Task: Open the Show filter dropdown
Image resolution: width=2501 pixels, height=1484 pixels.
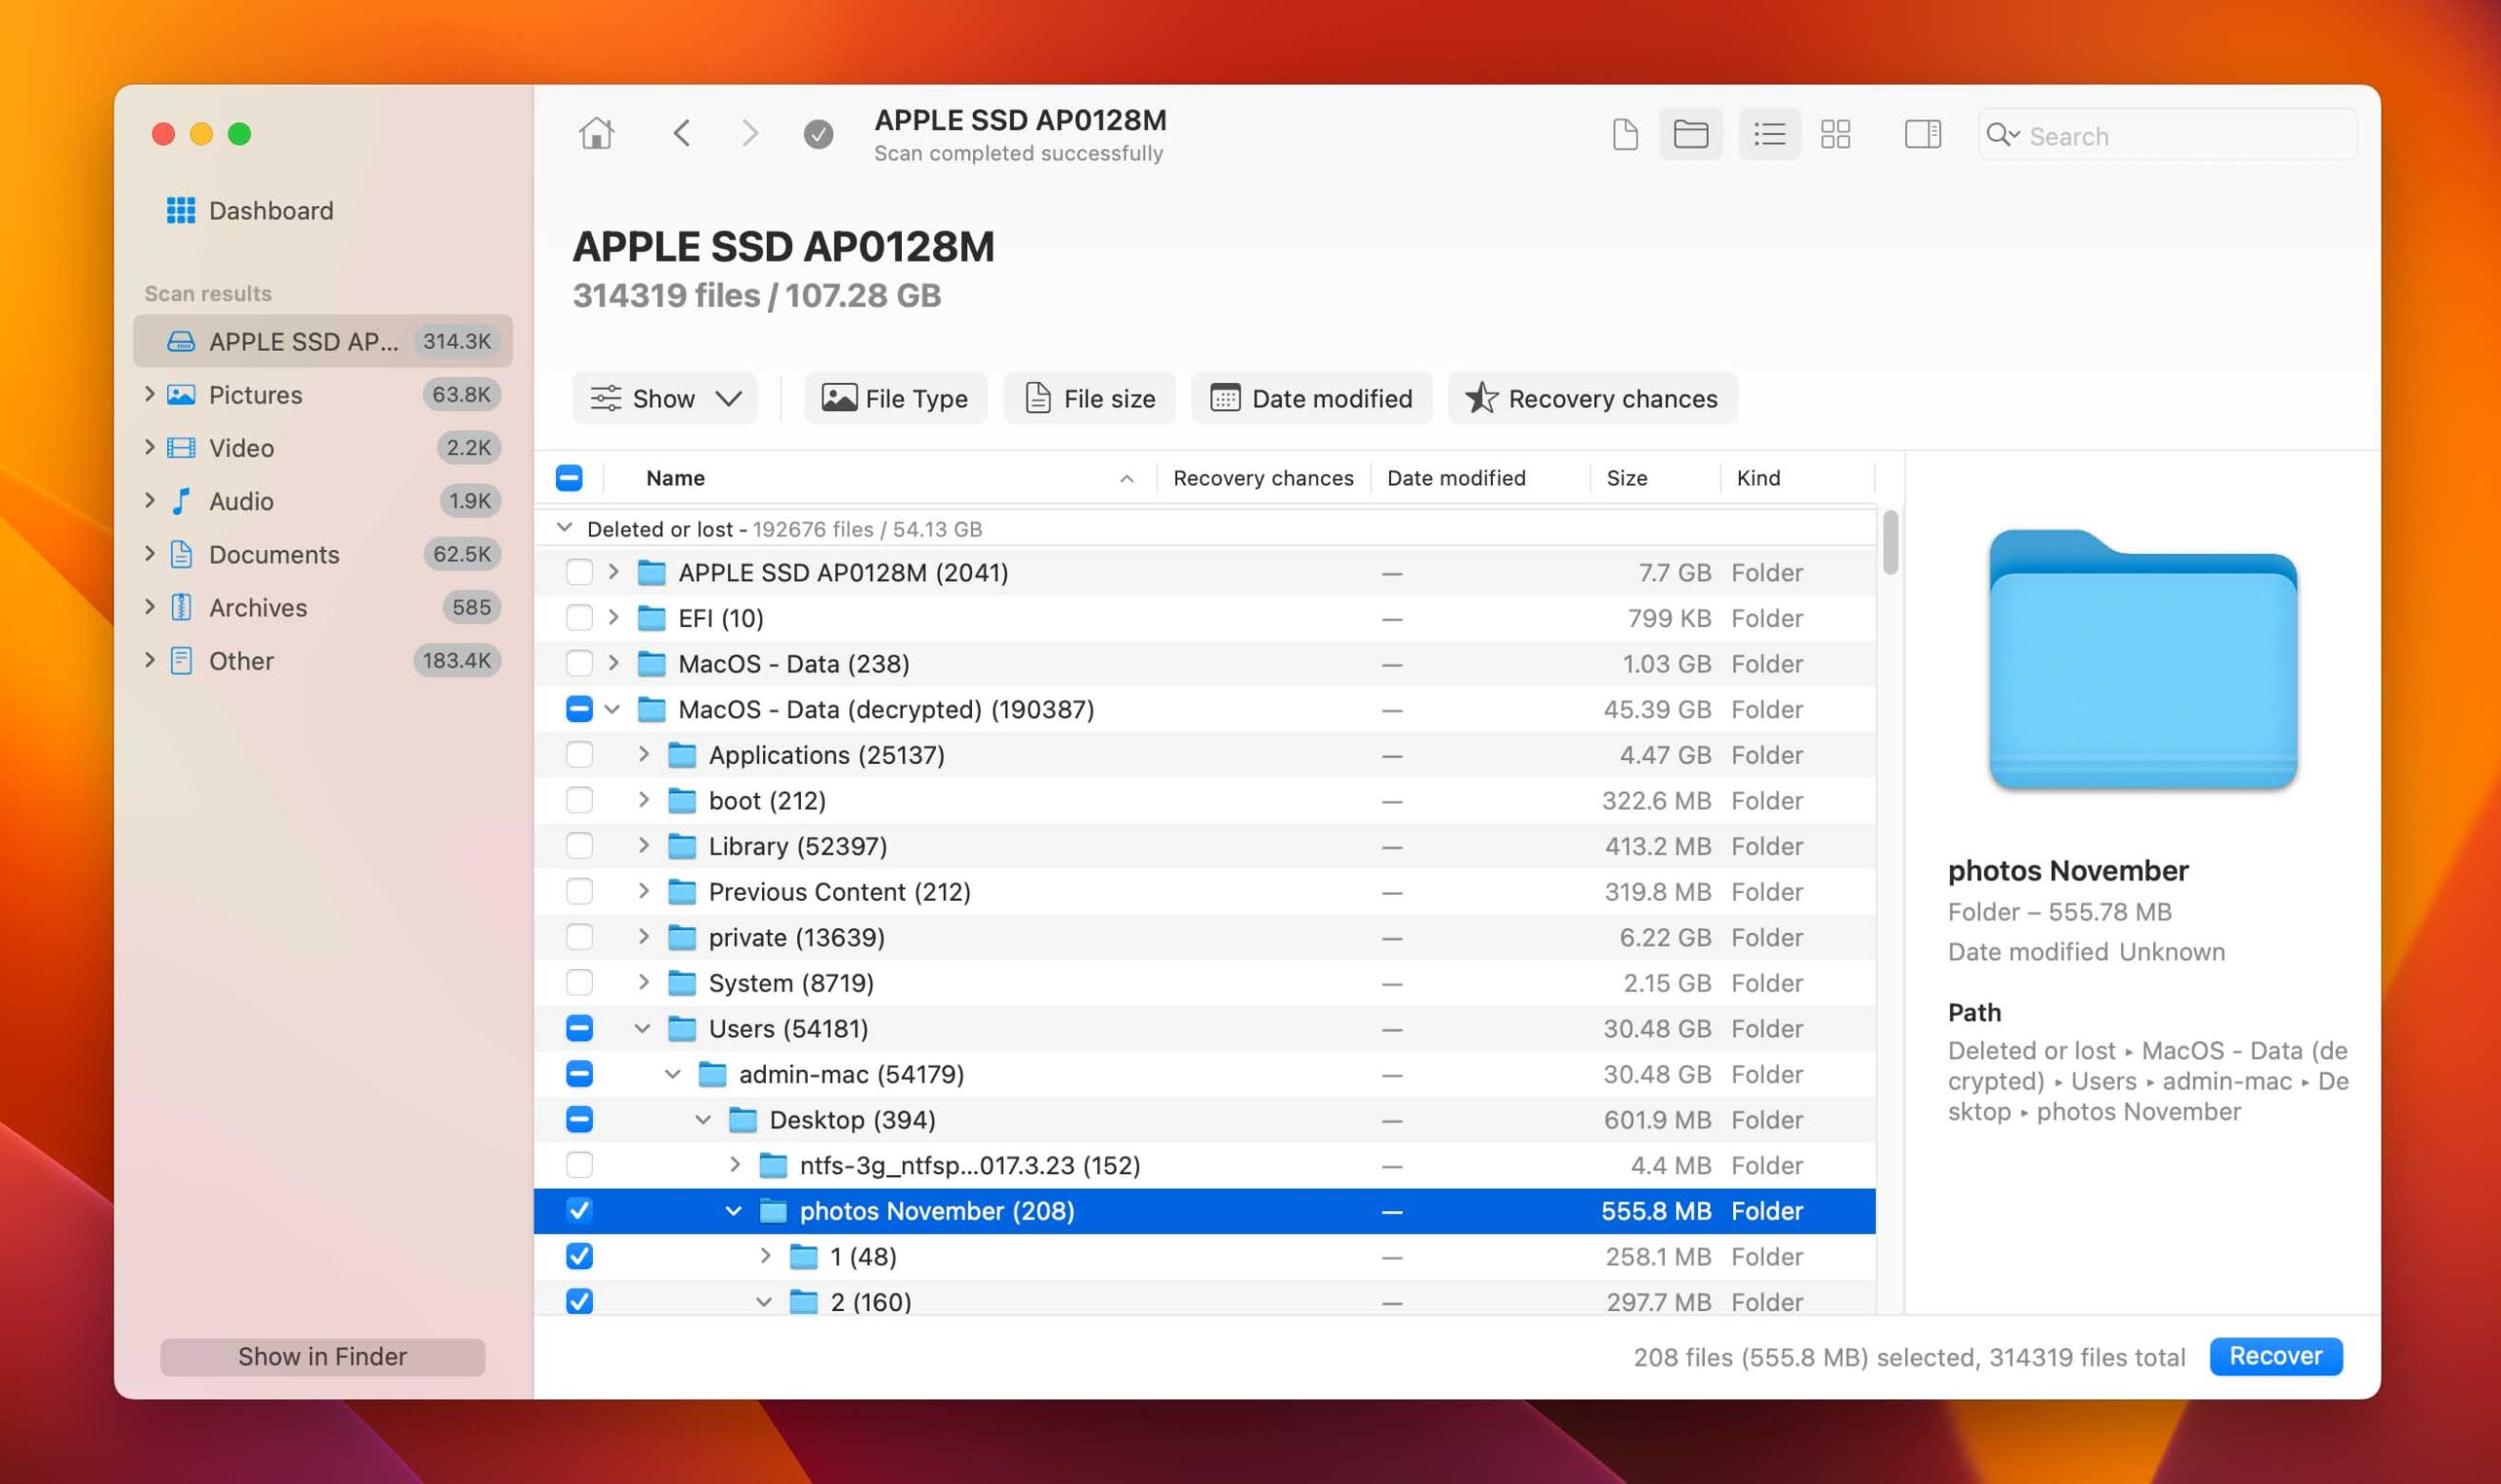Action: 665,398
